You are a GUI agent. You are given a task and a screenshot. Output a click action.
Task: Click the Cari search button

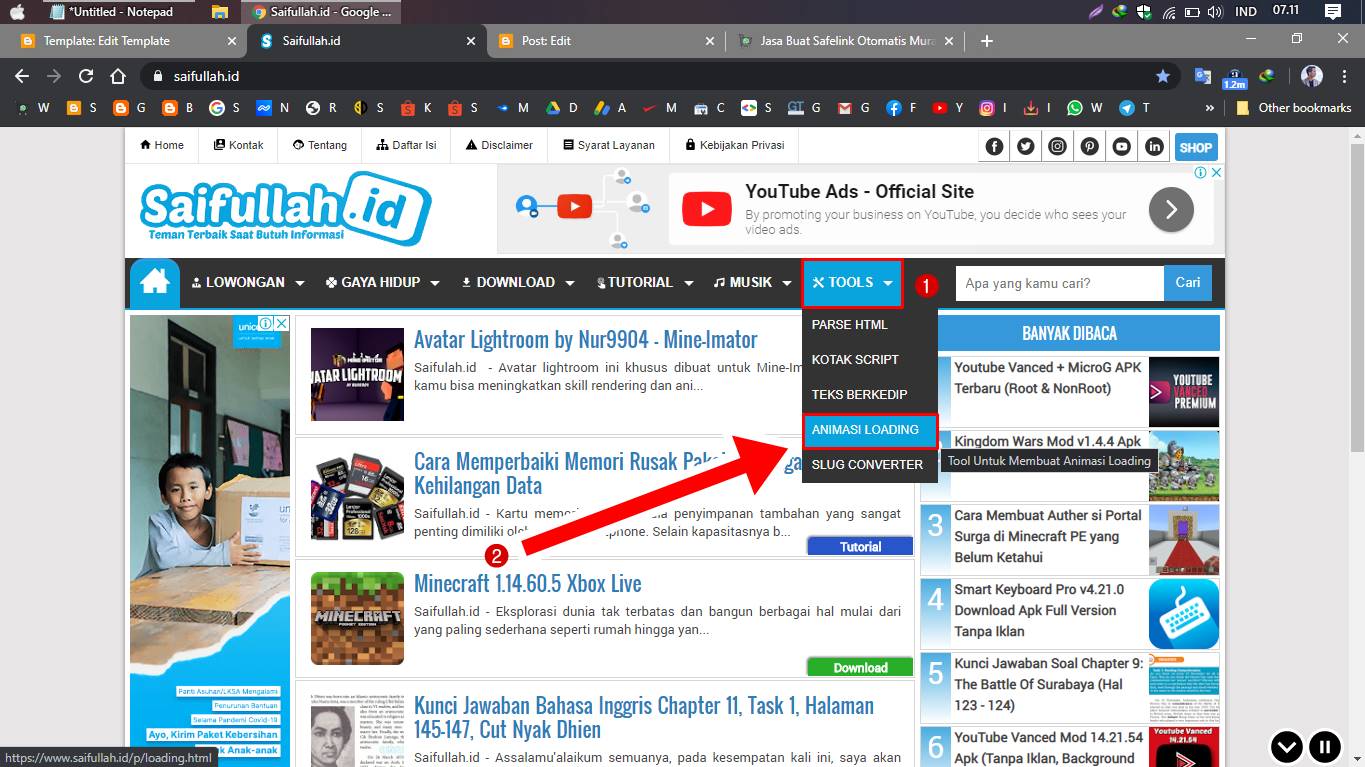click(1188, 283)
